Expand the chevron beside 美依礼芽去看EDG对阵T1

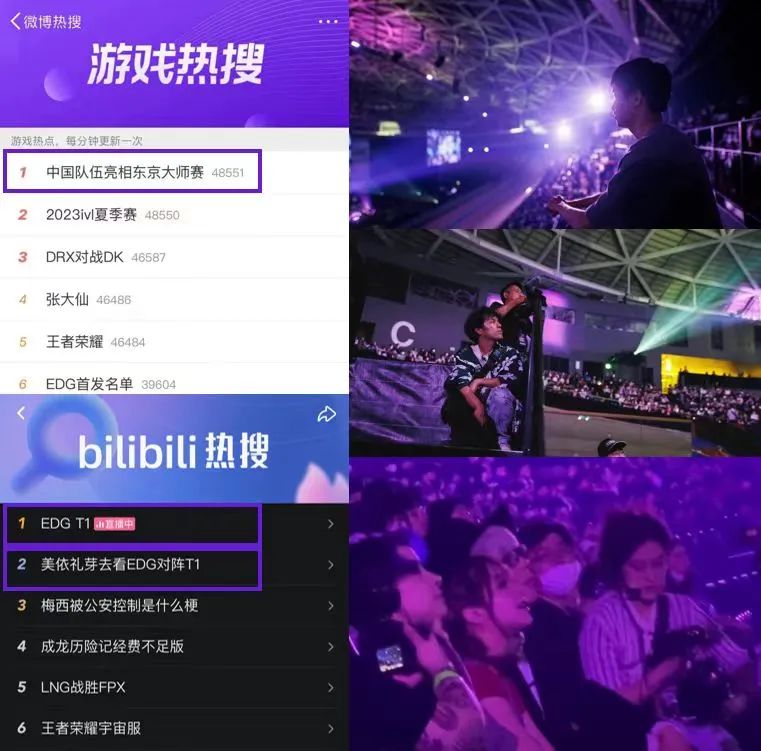(x=331, y=565)
